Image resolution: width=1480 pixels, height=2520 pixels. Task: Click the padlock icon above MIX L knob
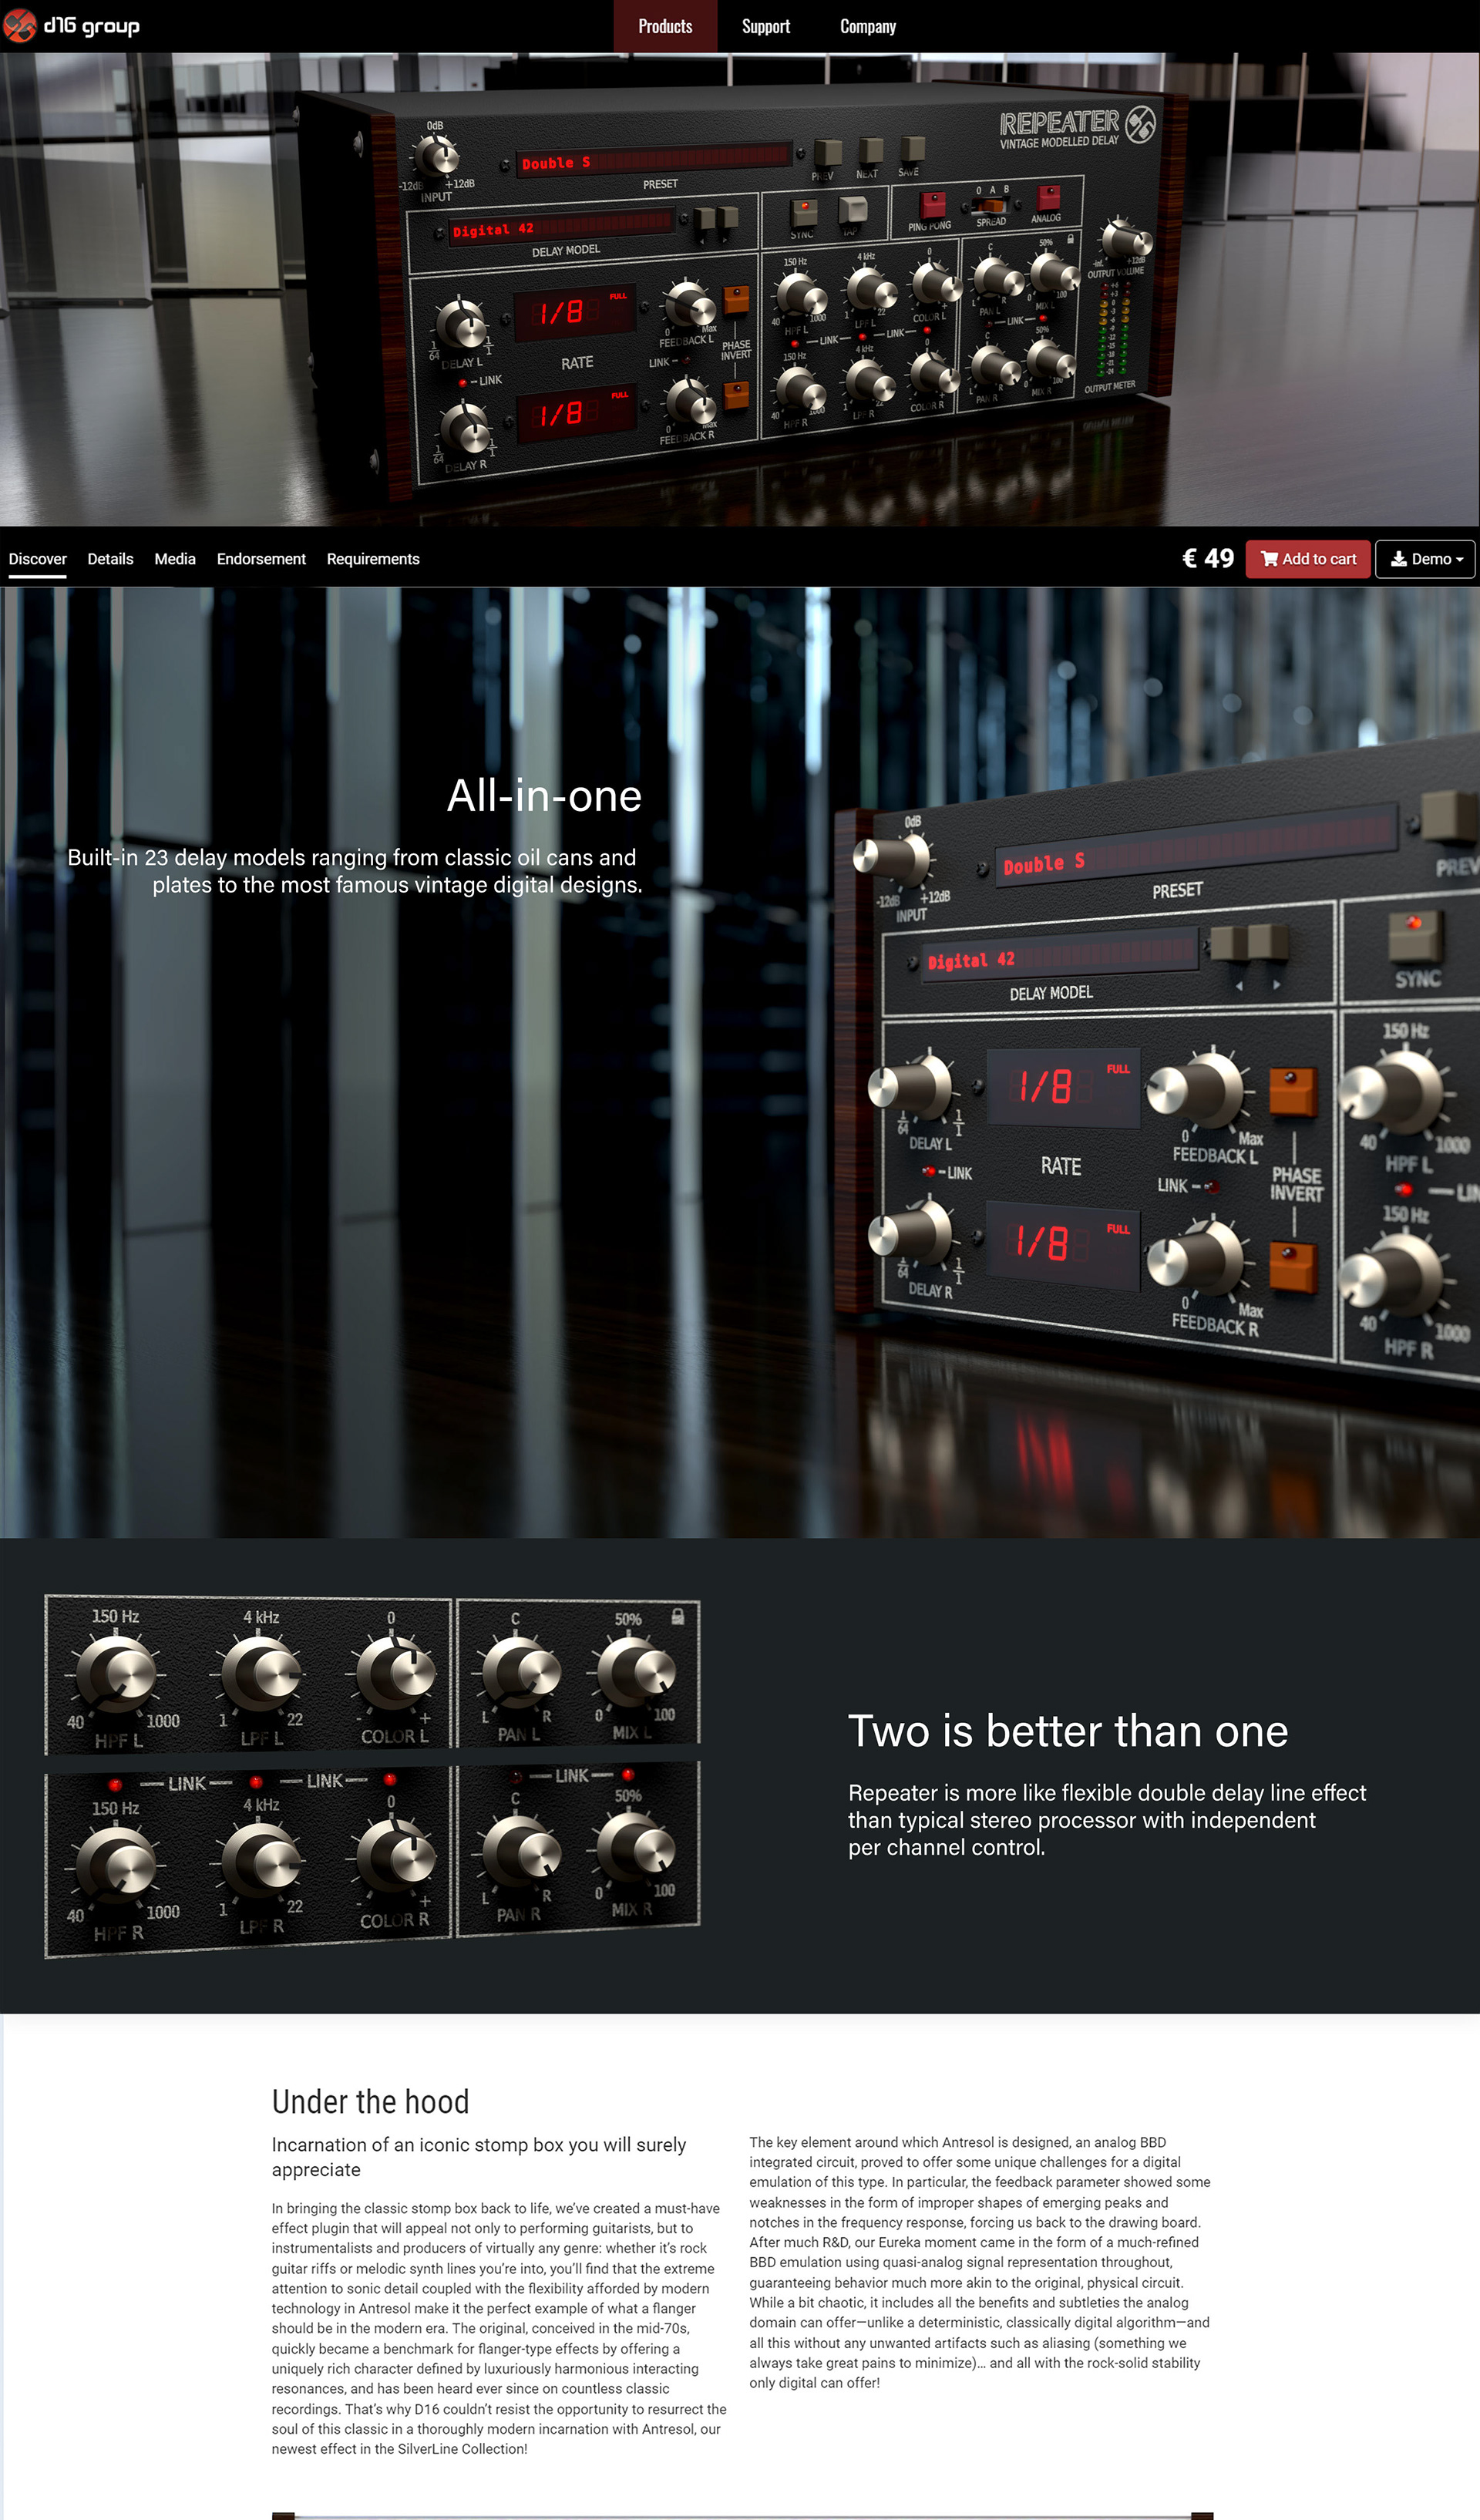pos(677,1617)
